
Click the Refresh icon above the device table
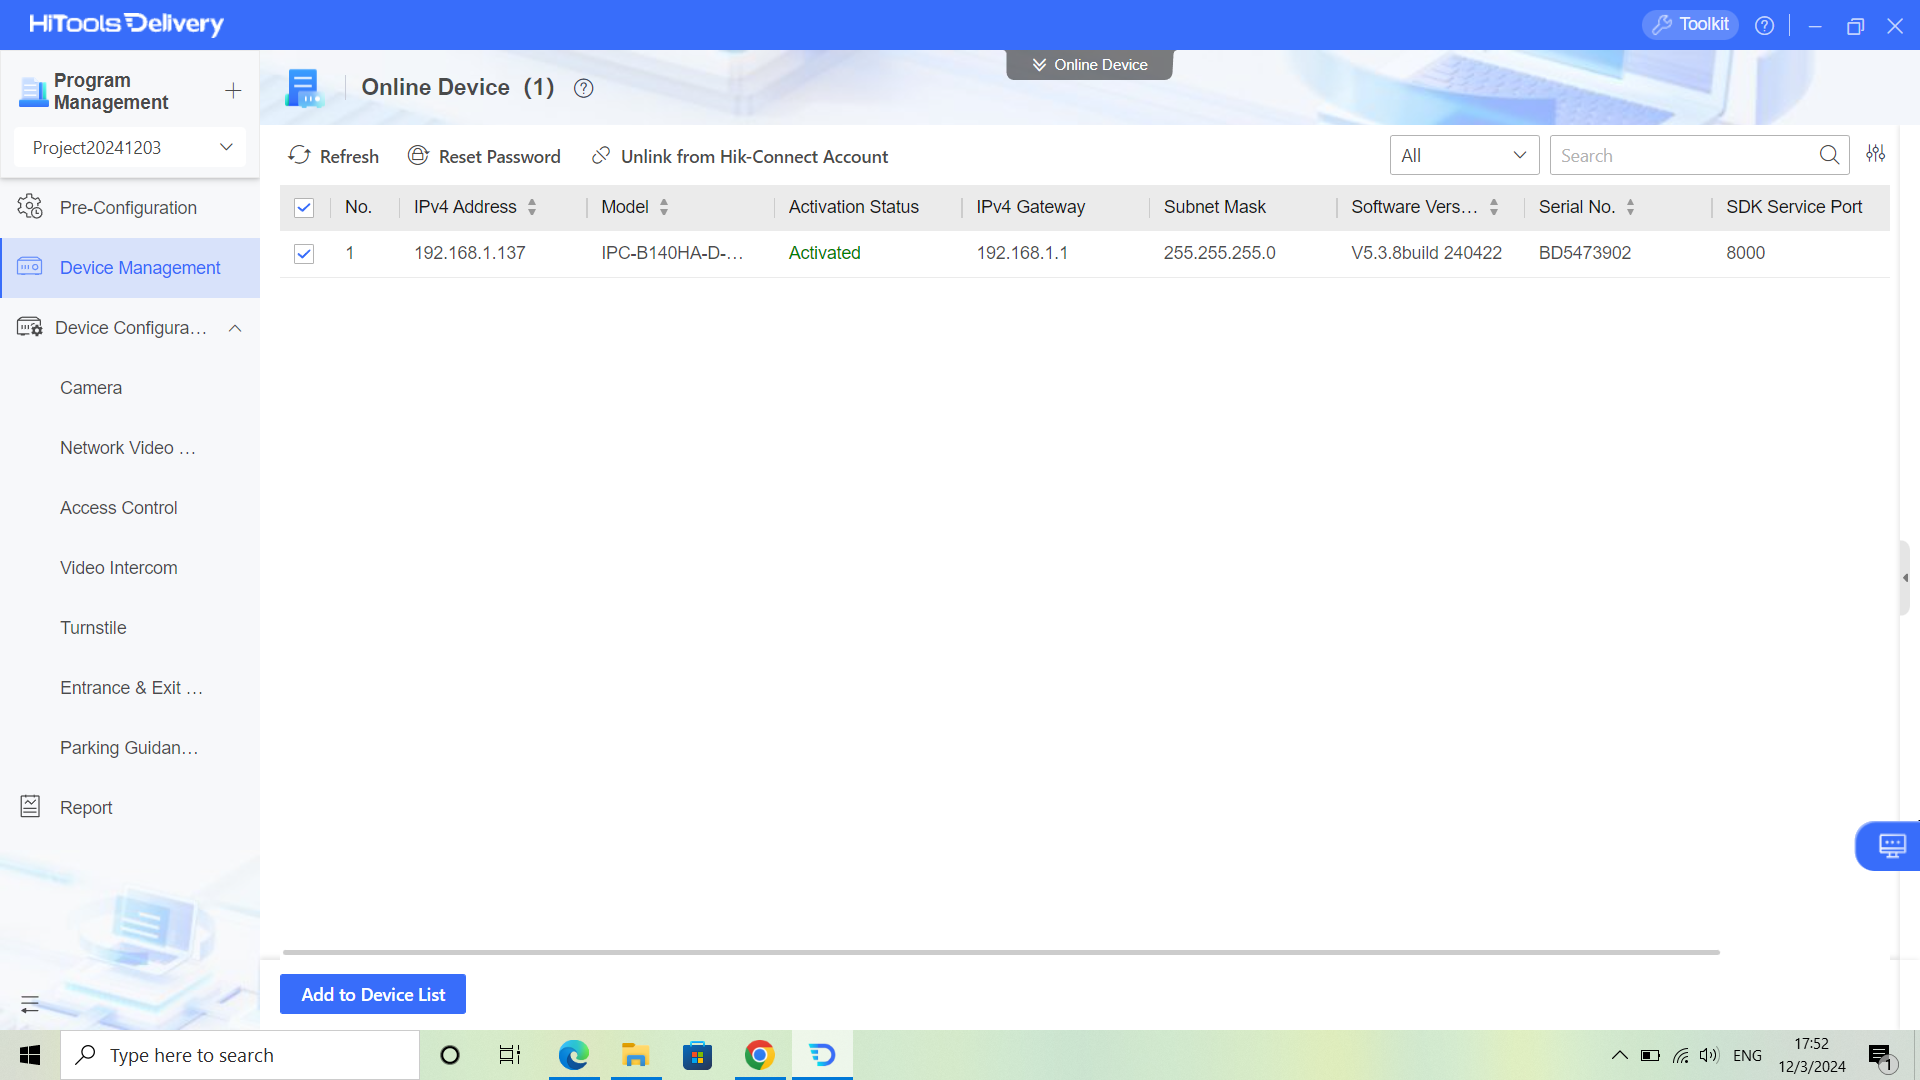301,156
